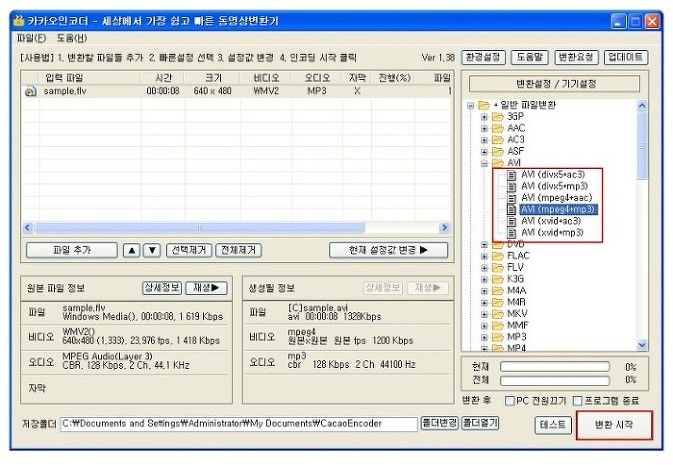Click AVI (xvid+mp3) preset document icon
The width and height of the screenshot is (673, 465).
coord(511,233)
